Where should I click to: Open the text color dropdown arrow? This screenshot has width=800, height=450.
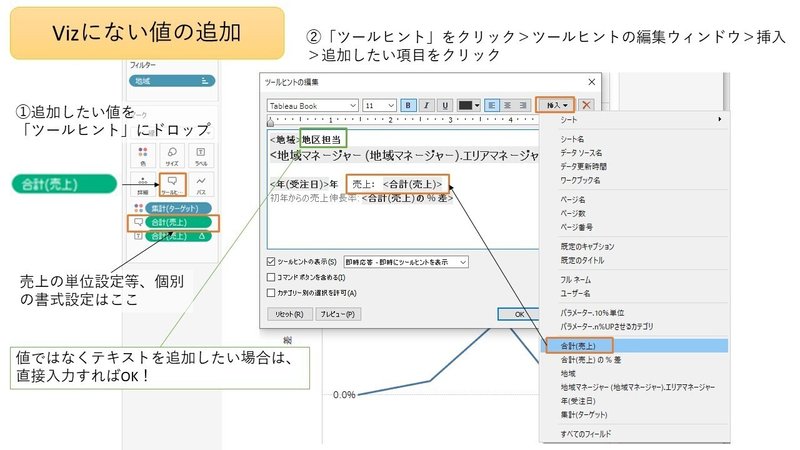tap(477, 106)
